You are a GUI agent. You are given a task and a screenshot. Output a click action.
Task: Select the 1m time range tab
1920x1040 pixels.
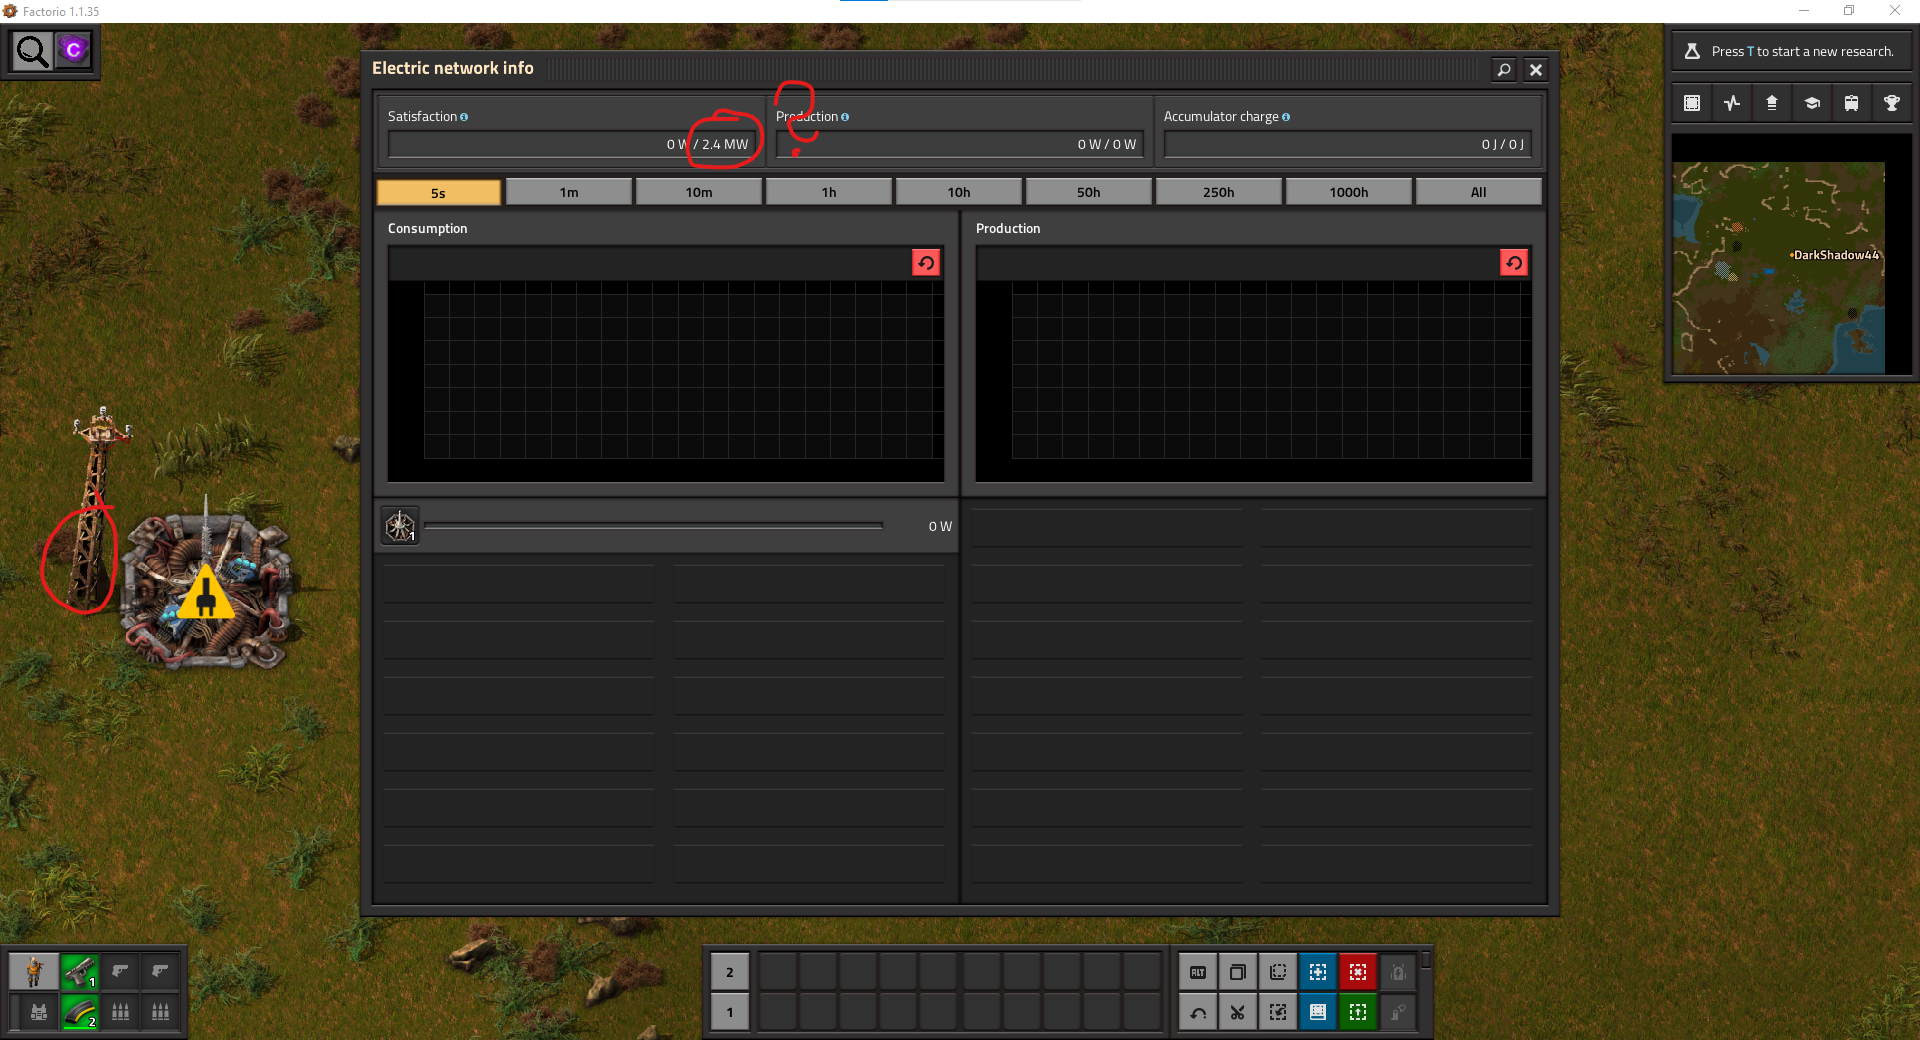569,192
